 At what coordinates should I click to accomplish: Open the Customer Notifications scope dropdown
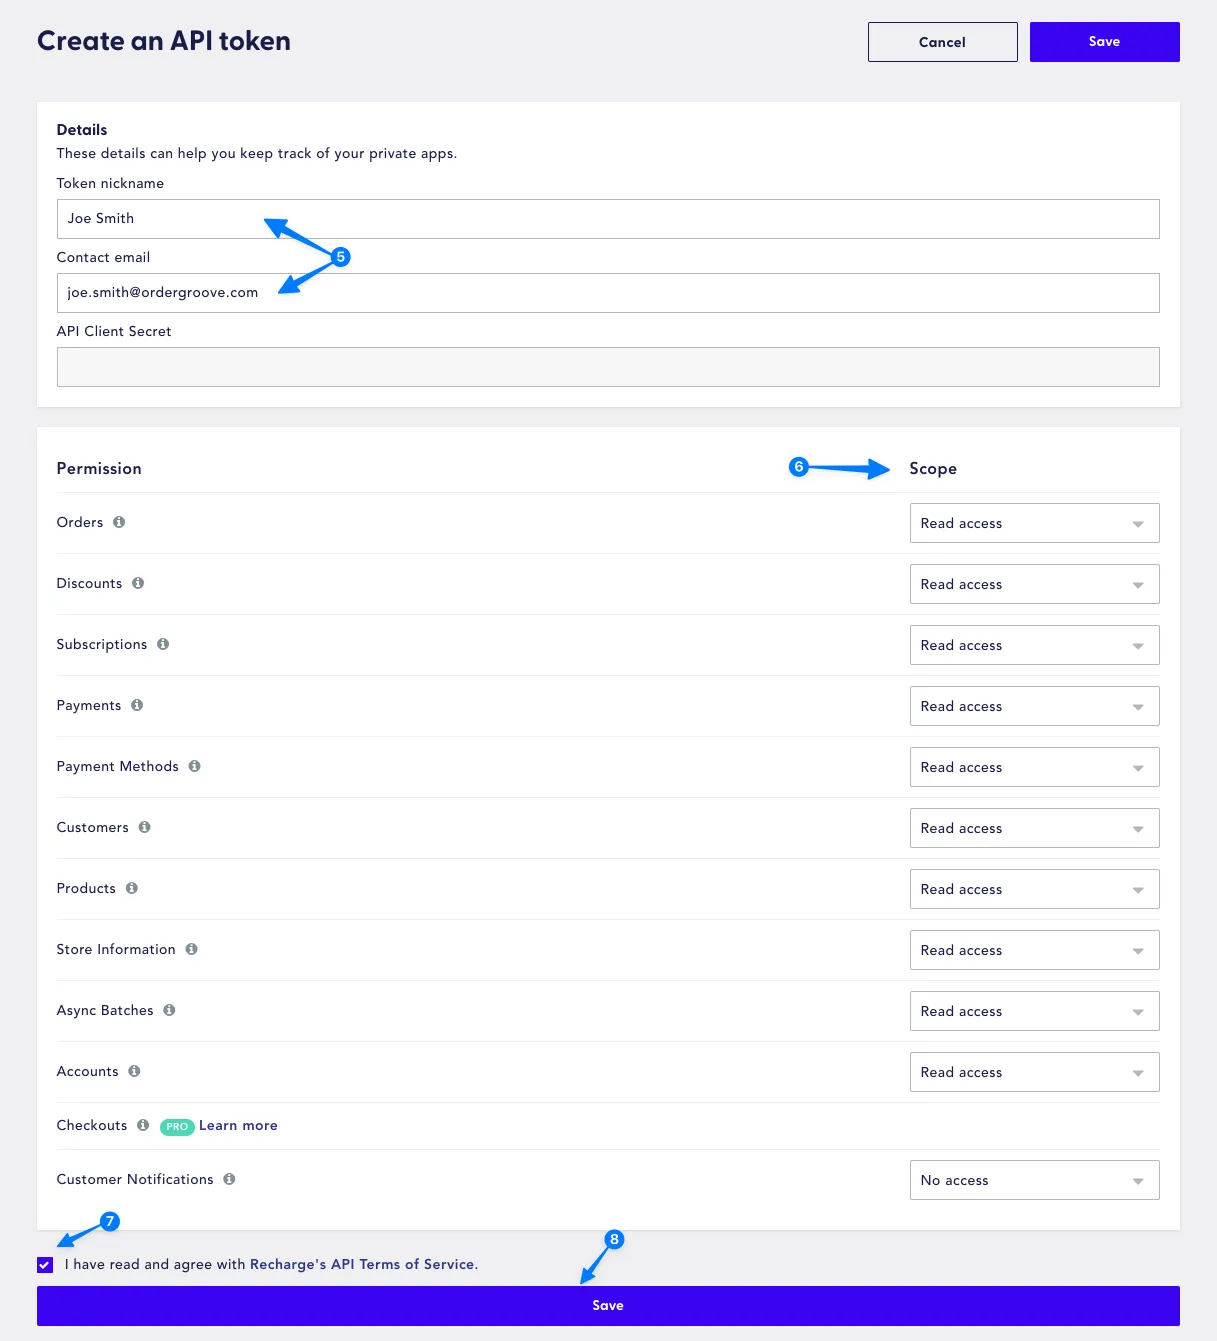1034,1180
